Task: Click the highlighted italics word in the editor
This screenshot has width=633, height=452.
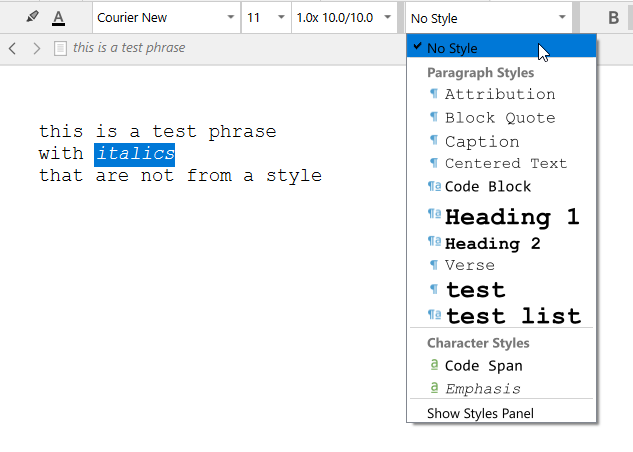Action: click(135, 154)
